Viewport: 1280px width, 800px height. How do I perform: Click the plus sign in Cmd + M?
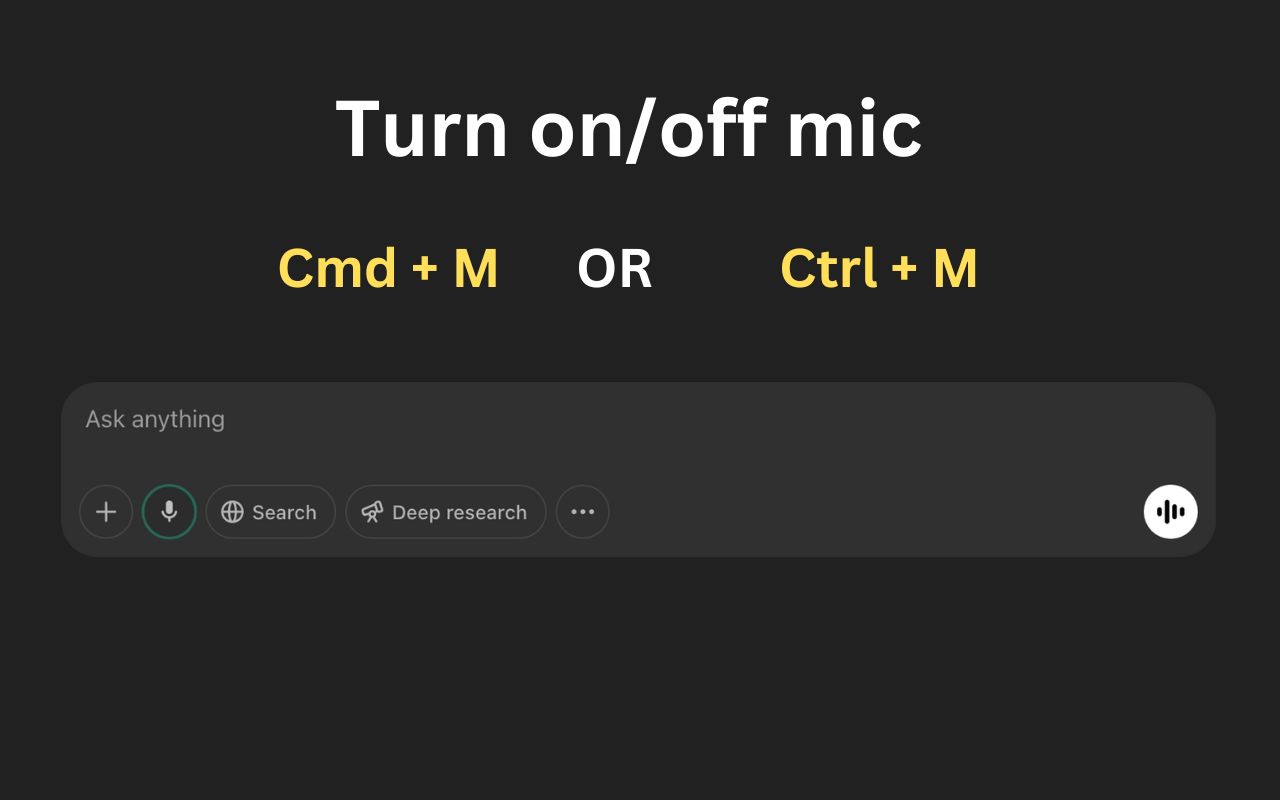tap(424, 270)
